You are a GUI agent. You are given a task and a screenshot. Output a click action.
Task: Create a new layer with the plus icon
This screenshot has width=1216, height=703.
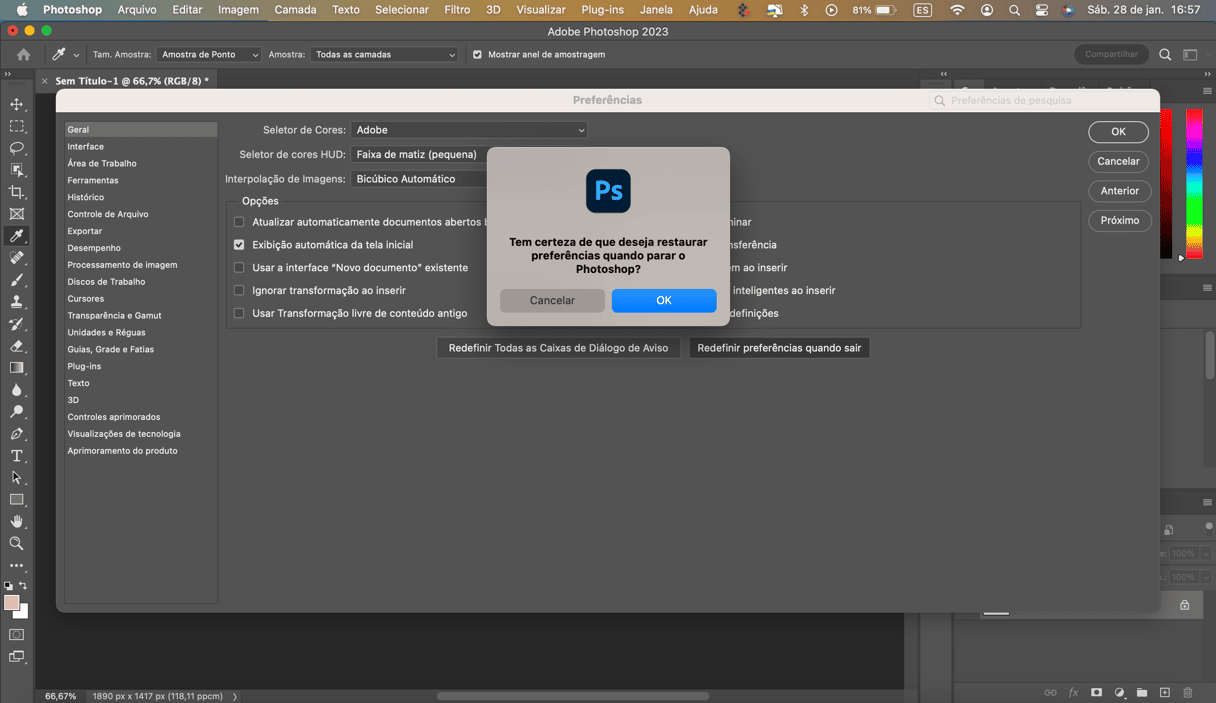1165,693
